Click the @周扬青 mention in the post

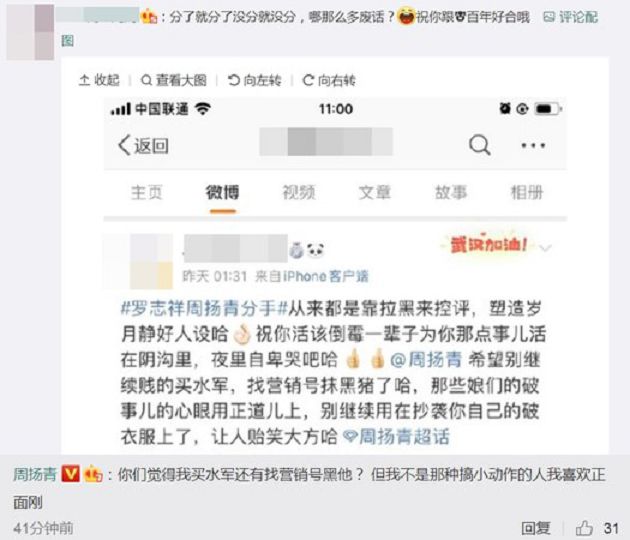pyautogui.click(x=426, y=360)
